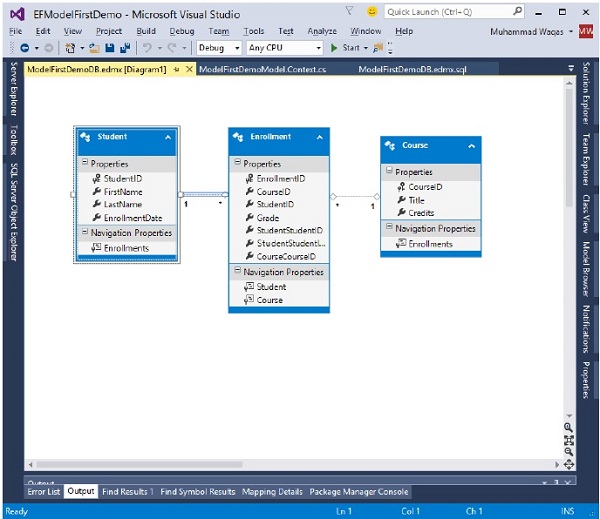The width and height of the screenshot is (600, 519).
Task: Collapse the Student entity chevron
Action: tap(168, 137)
